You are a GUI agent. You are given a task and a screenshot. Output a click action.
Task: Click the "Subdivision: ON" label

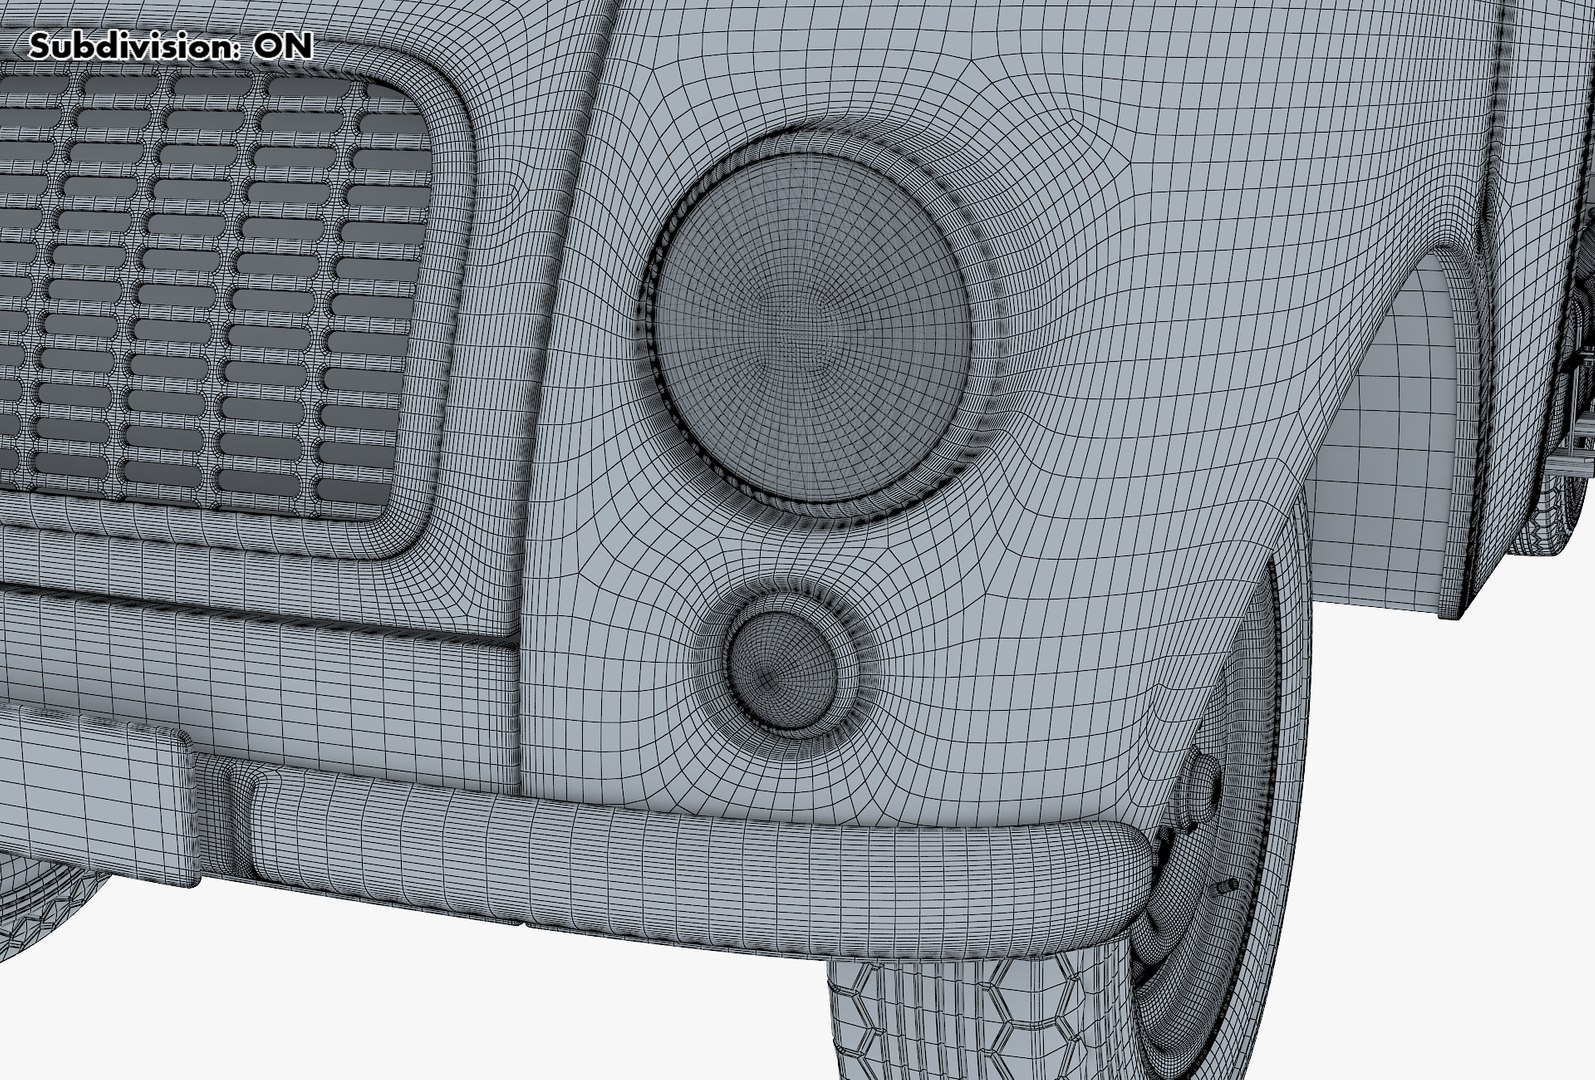(170, 45)
